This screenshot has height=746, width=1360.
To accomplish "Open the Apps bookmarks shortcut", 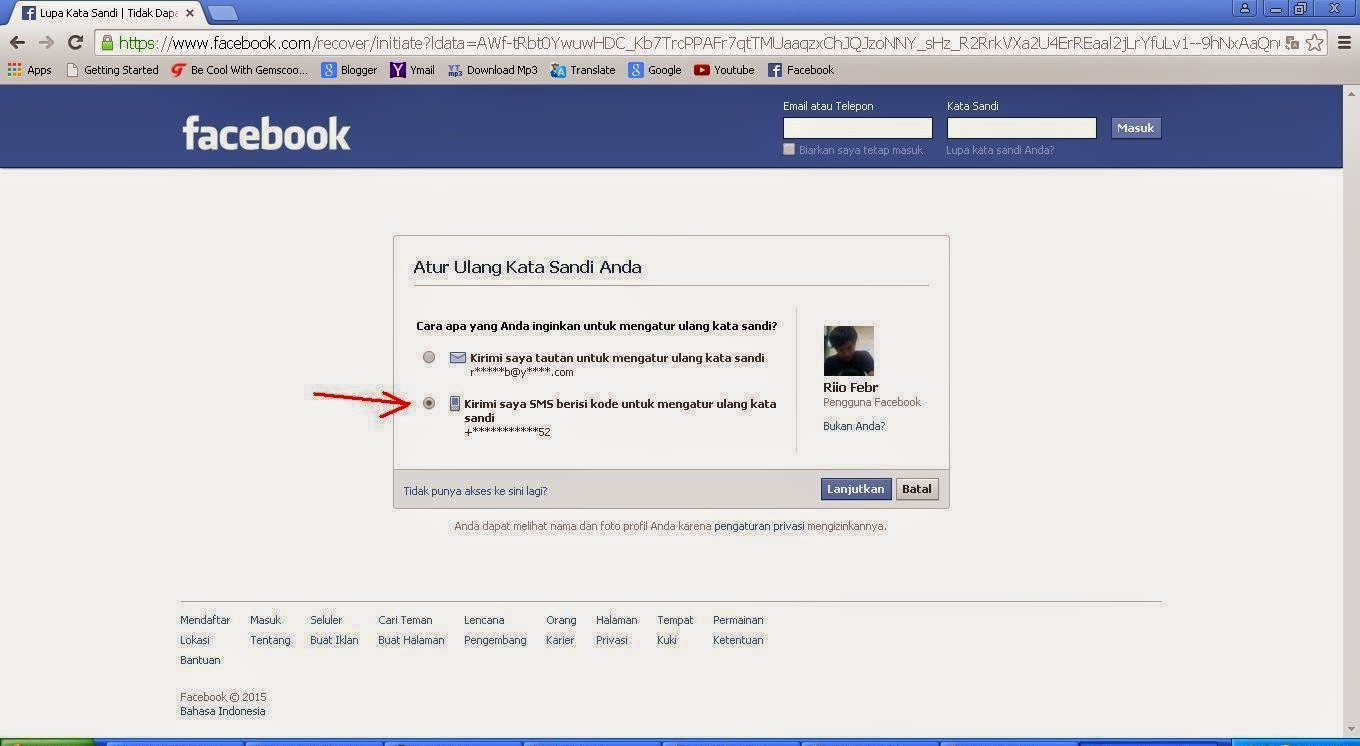I will tap(30, 70).
